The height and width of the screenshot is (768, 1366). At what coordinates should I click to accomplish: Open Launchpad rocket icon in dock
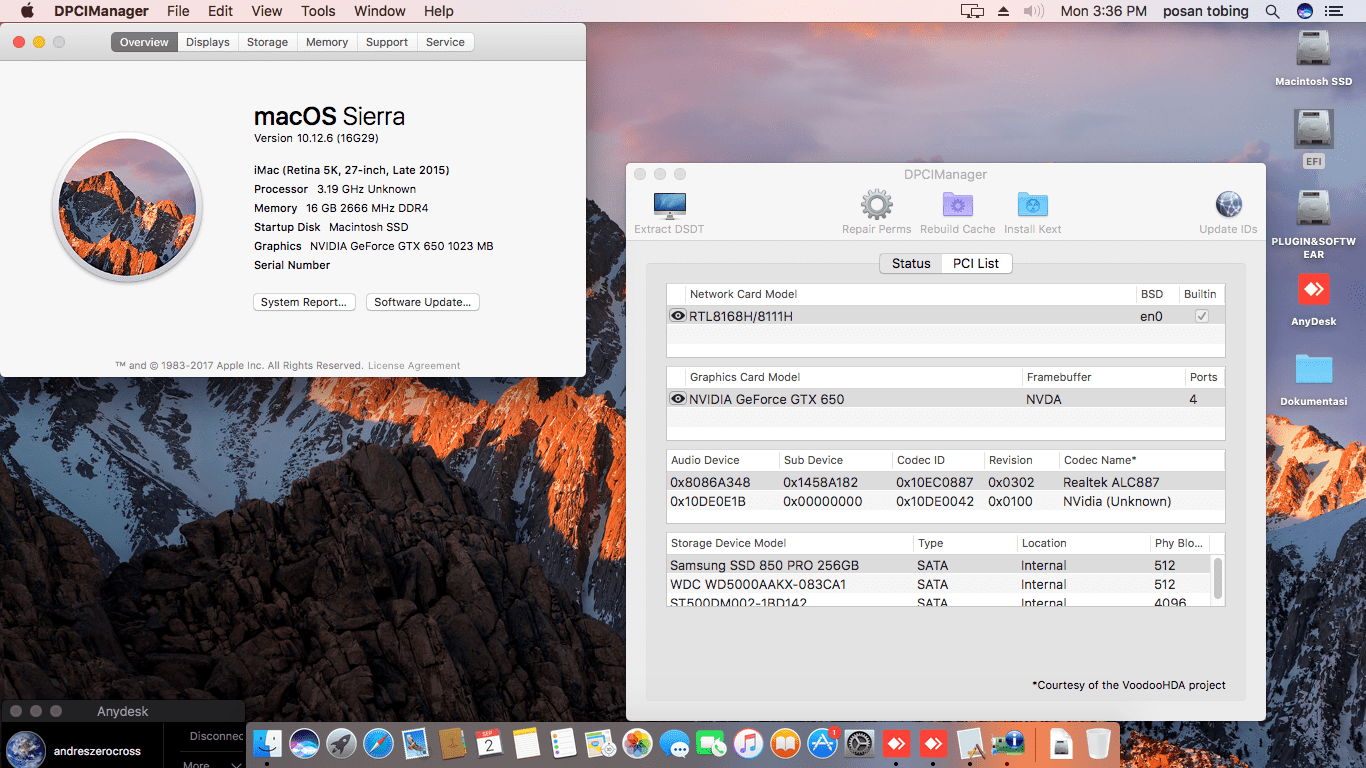click(x=342, y=743)
